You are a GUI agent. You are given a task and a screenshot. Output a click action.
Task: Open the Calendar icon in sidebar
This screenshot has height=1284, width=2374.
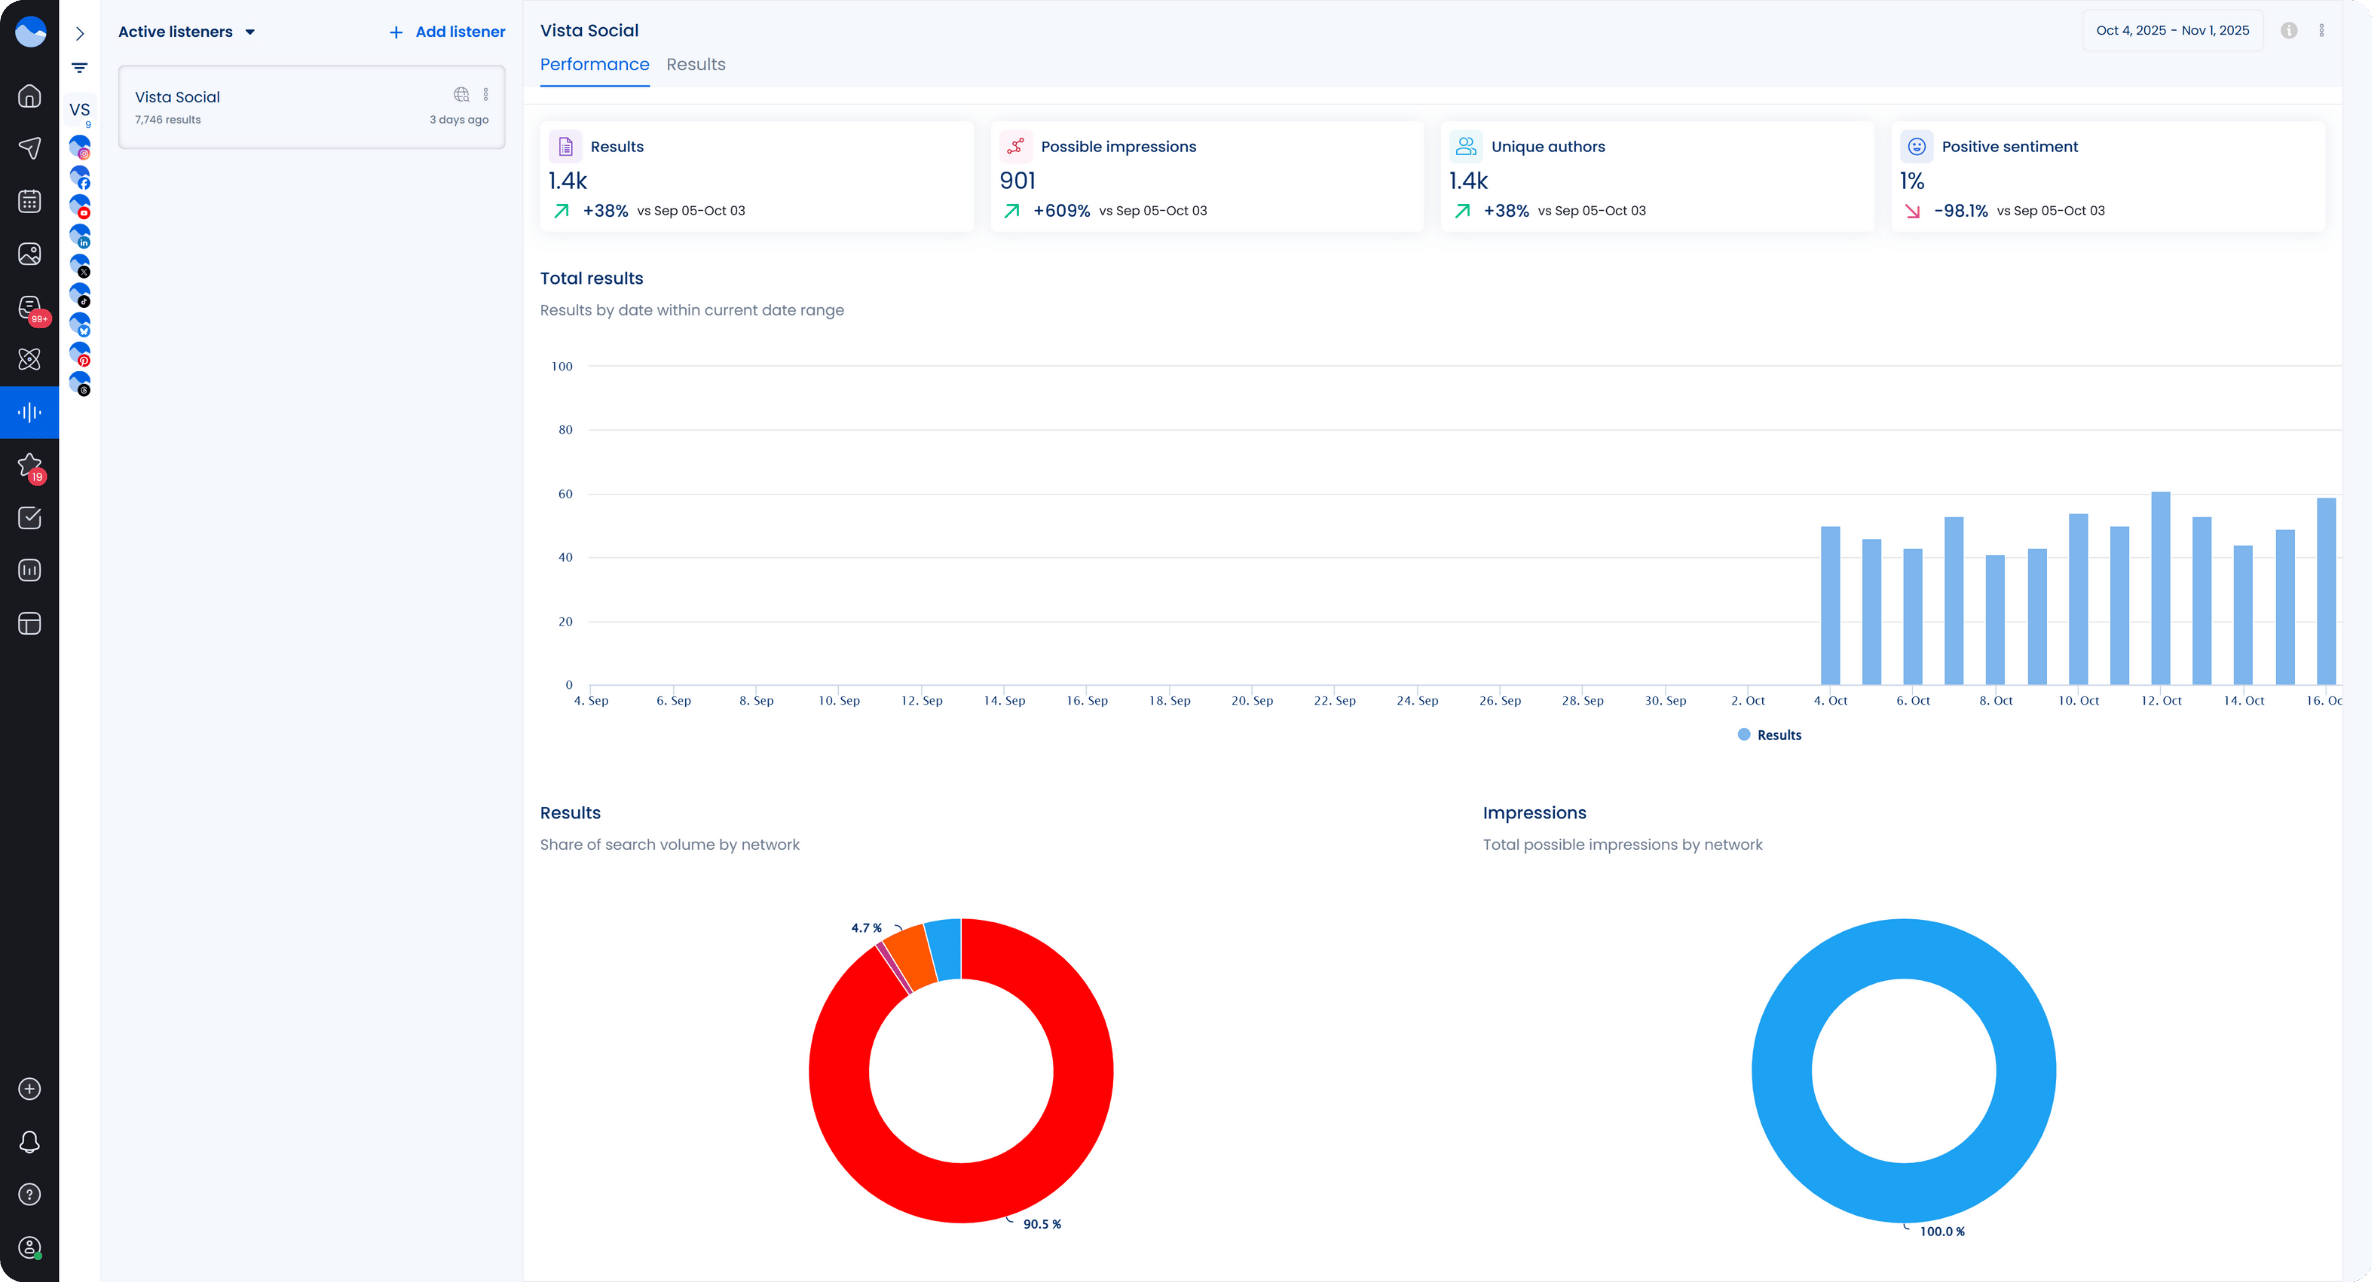[x=30, y=201]
